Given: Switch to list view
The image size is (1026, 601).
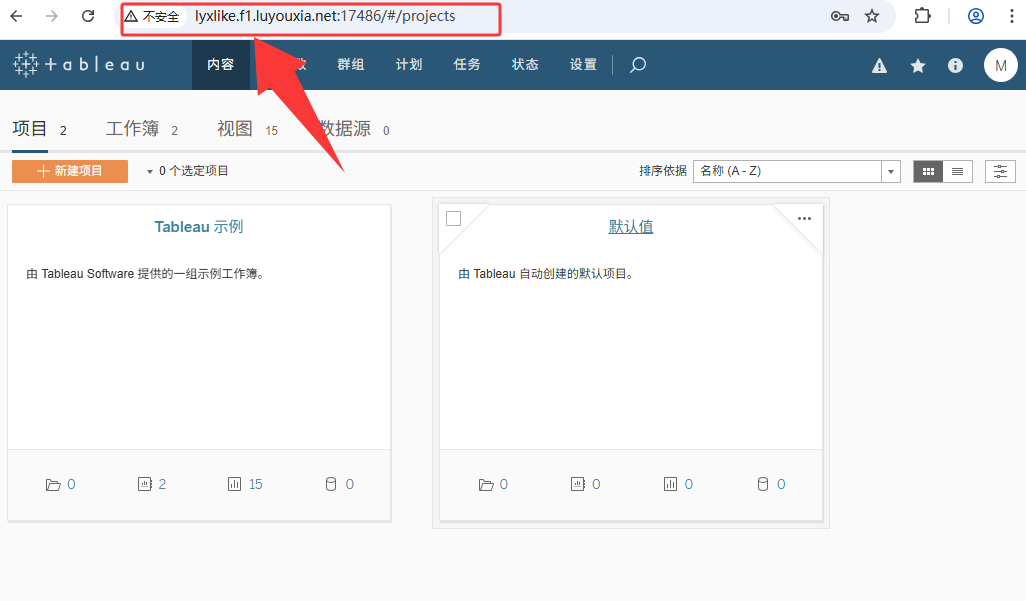Looking at the screenshot, I should (x=957, y=172).
